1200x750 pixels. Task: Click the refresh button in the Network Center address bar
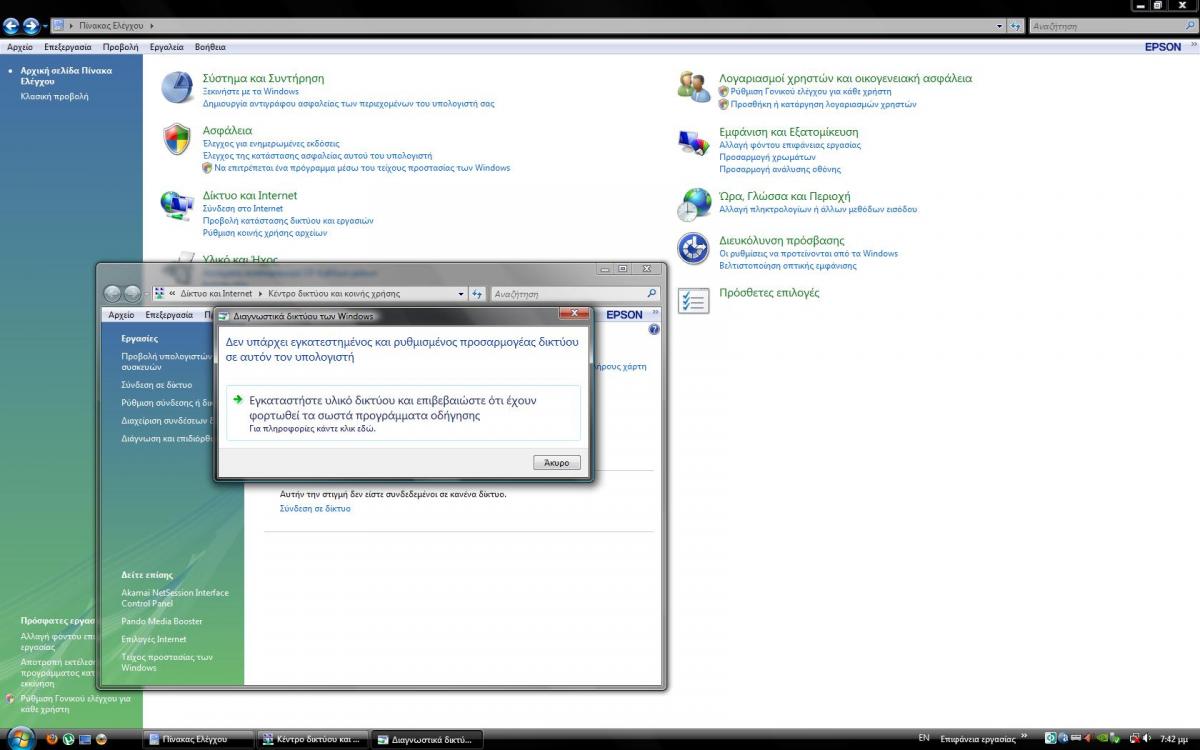[x=477, y=294]
